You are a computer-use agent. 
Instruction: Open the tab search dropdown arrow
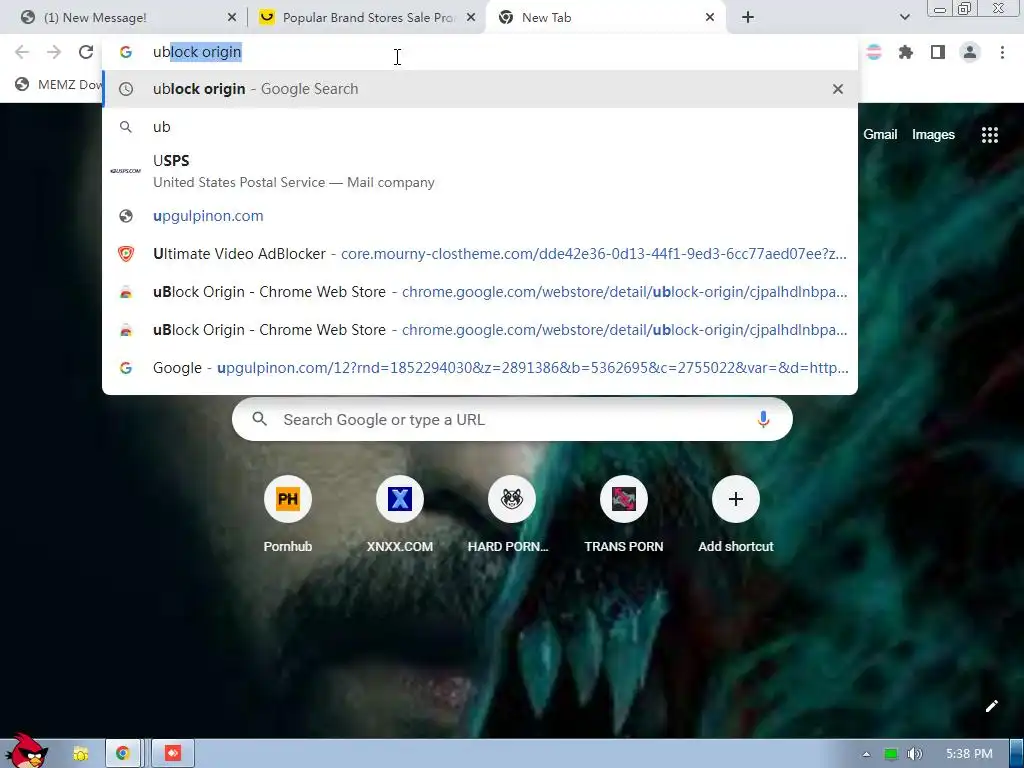904,18
